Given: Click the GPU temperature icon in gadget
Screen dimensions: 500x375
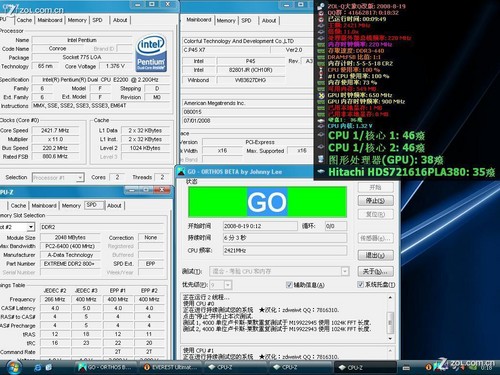Looking at the screenshot, I should [x=321, y=159].
